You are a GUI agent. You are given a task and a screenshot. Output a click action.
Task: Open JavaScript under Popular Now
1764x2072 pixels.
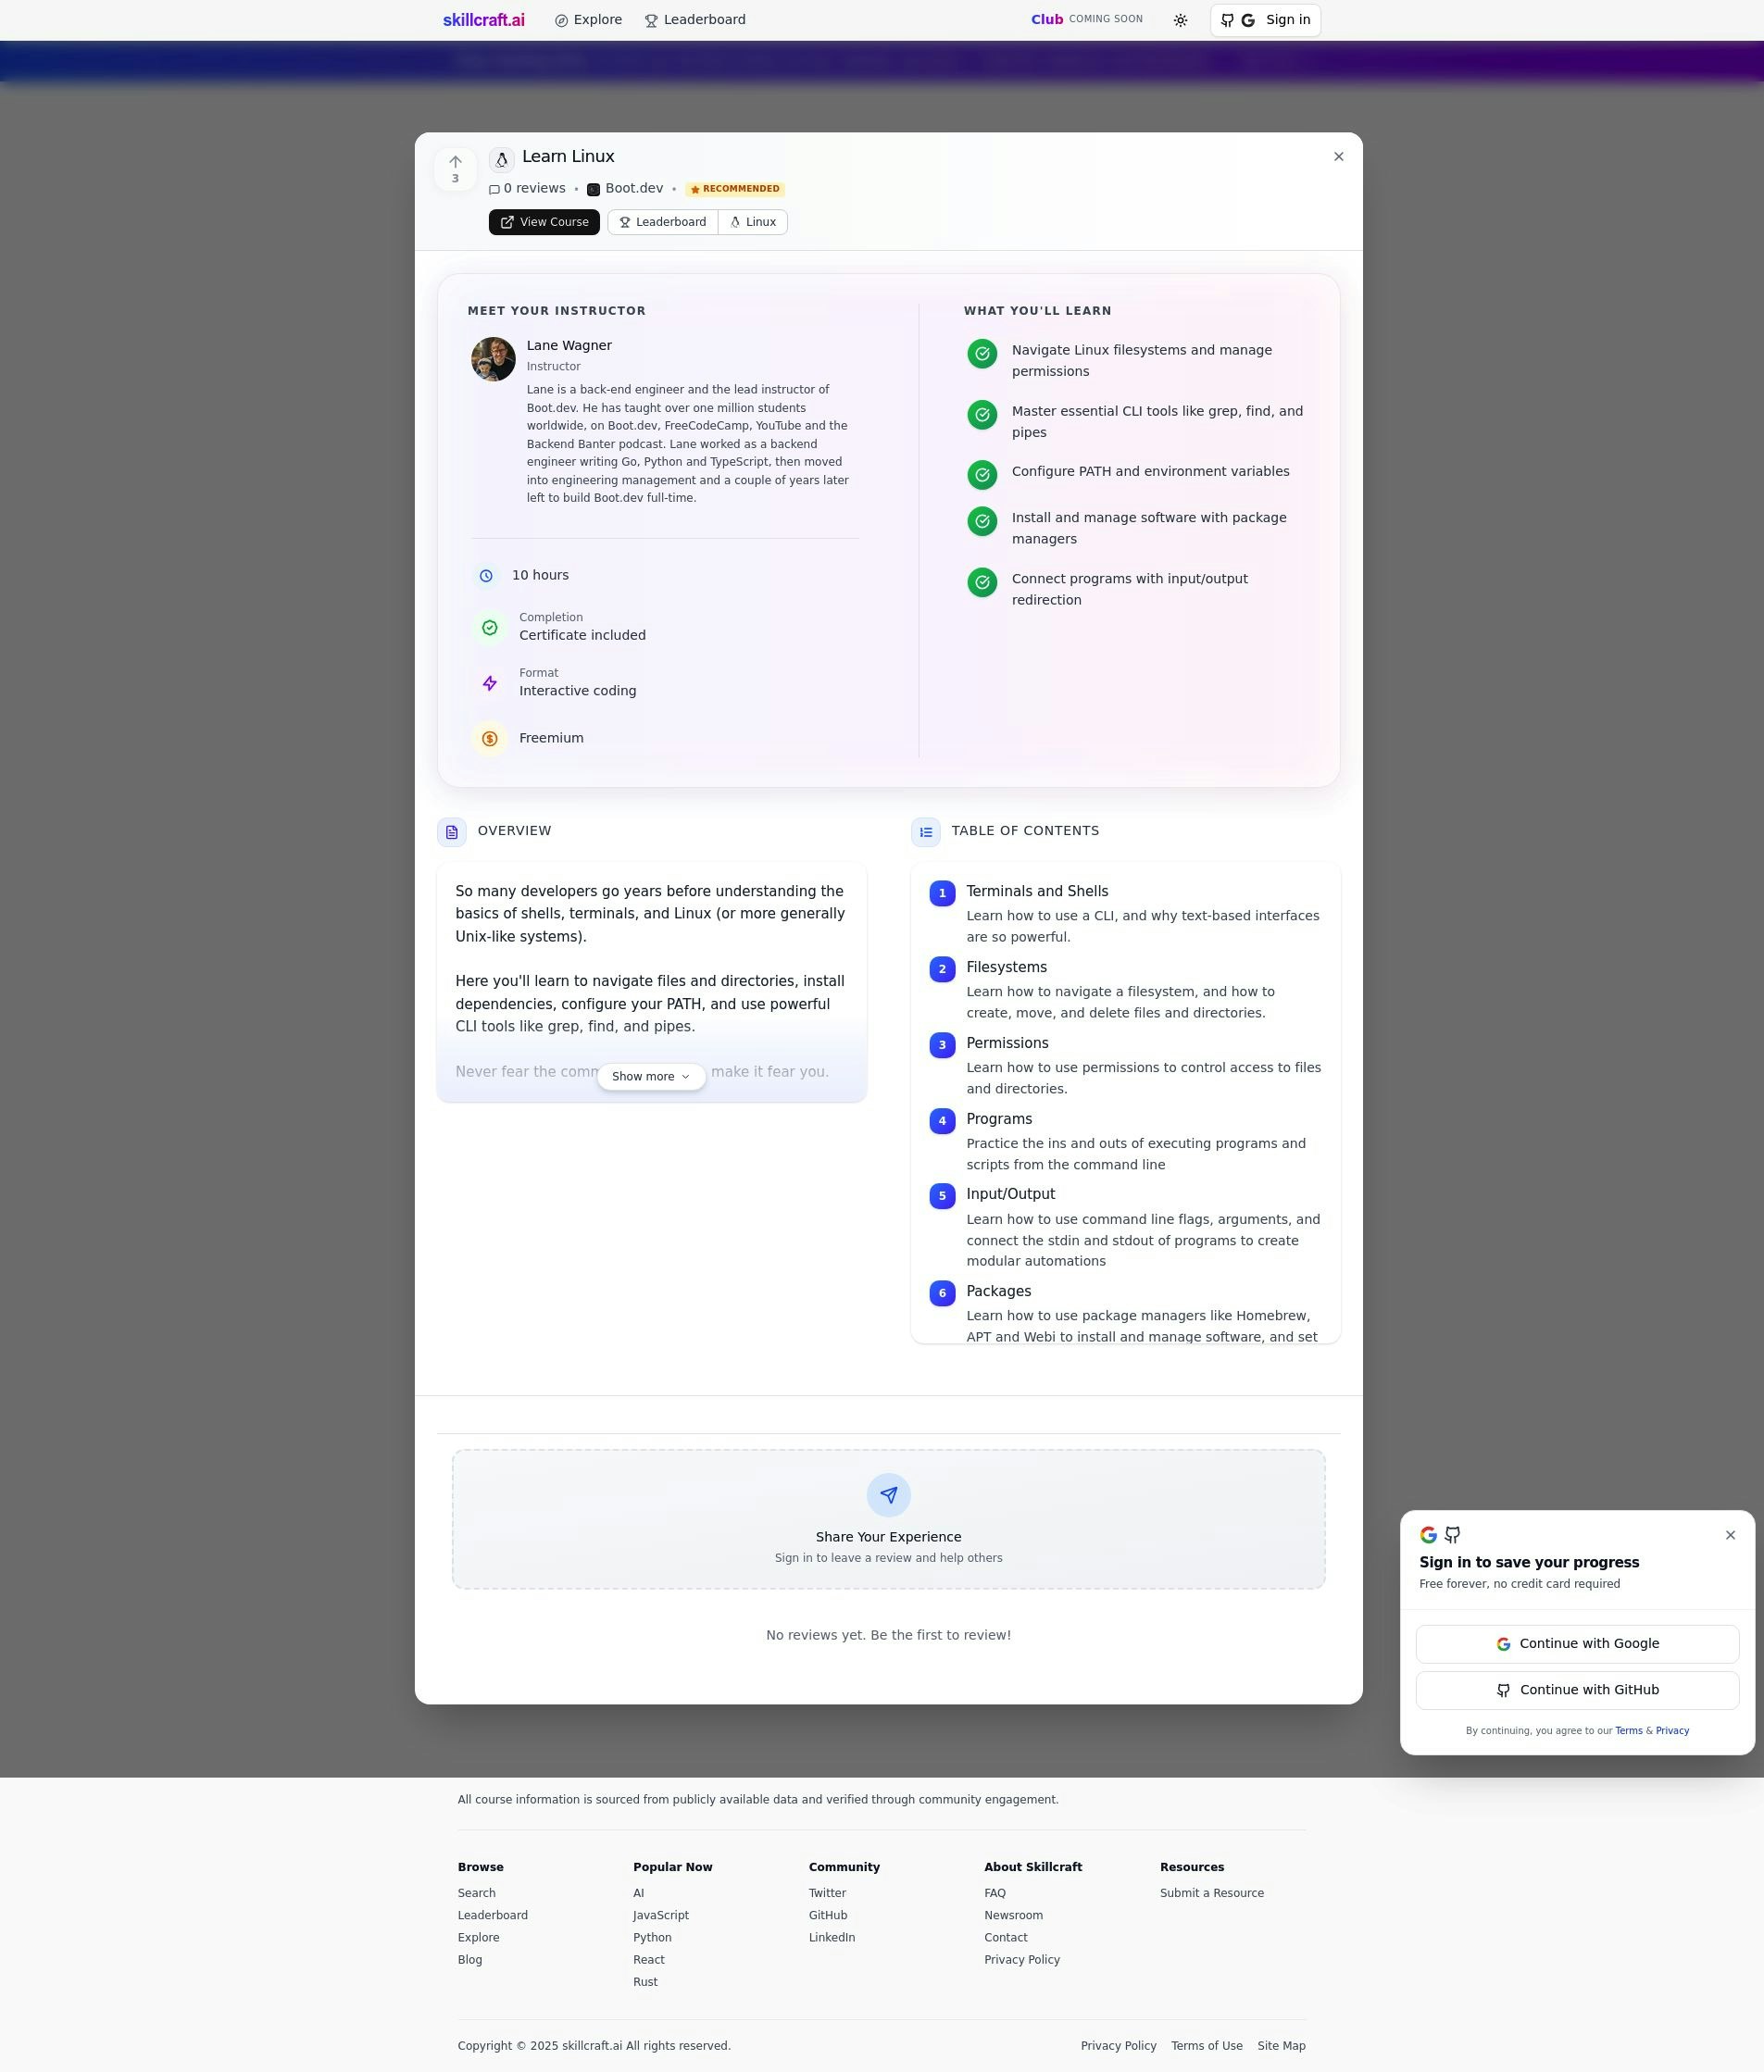pyautogui.click(x=660, y=1916)
